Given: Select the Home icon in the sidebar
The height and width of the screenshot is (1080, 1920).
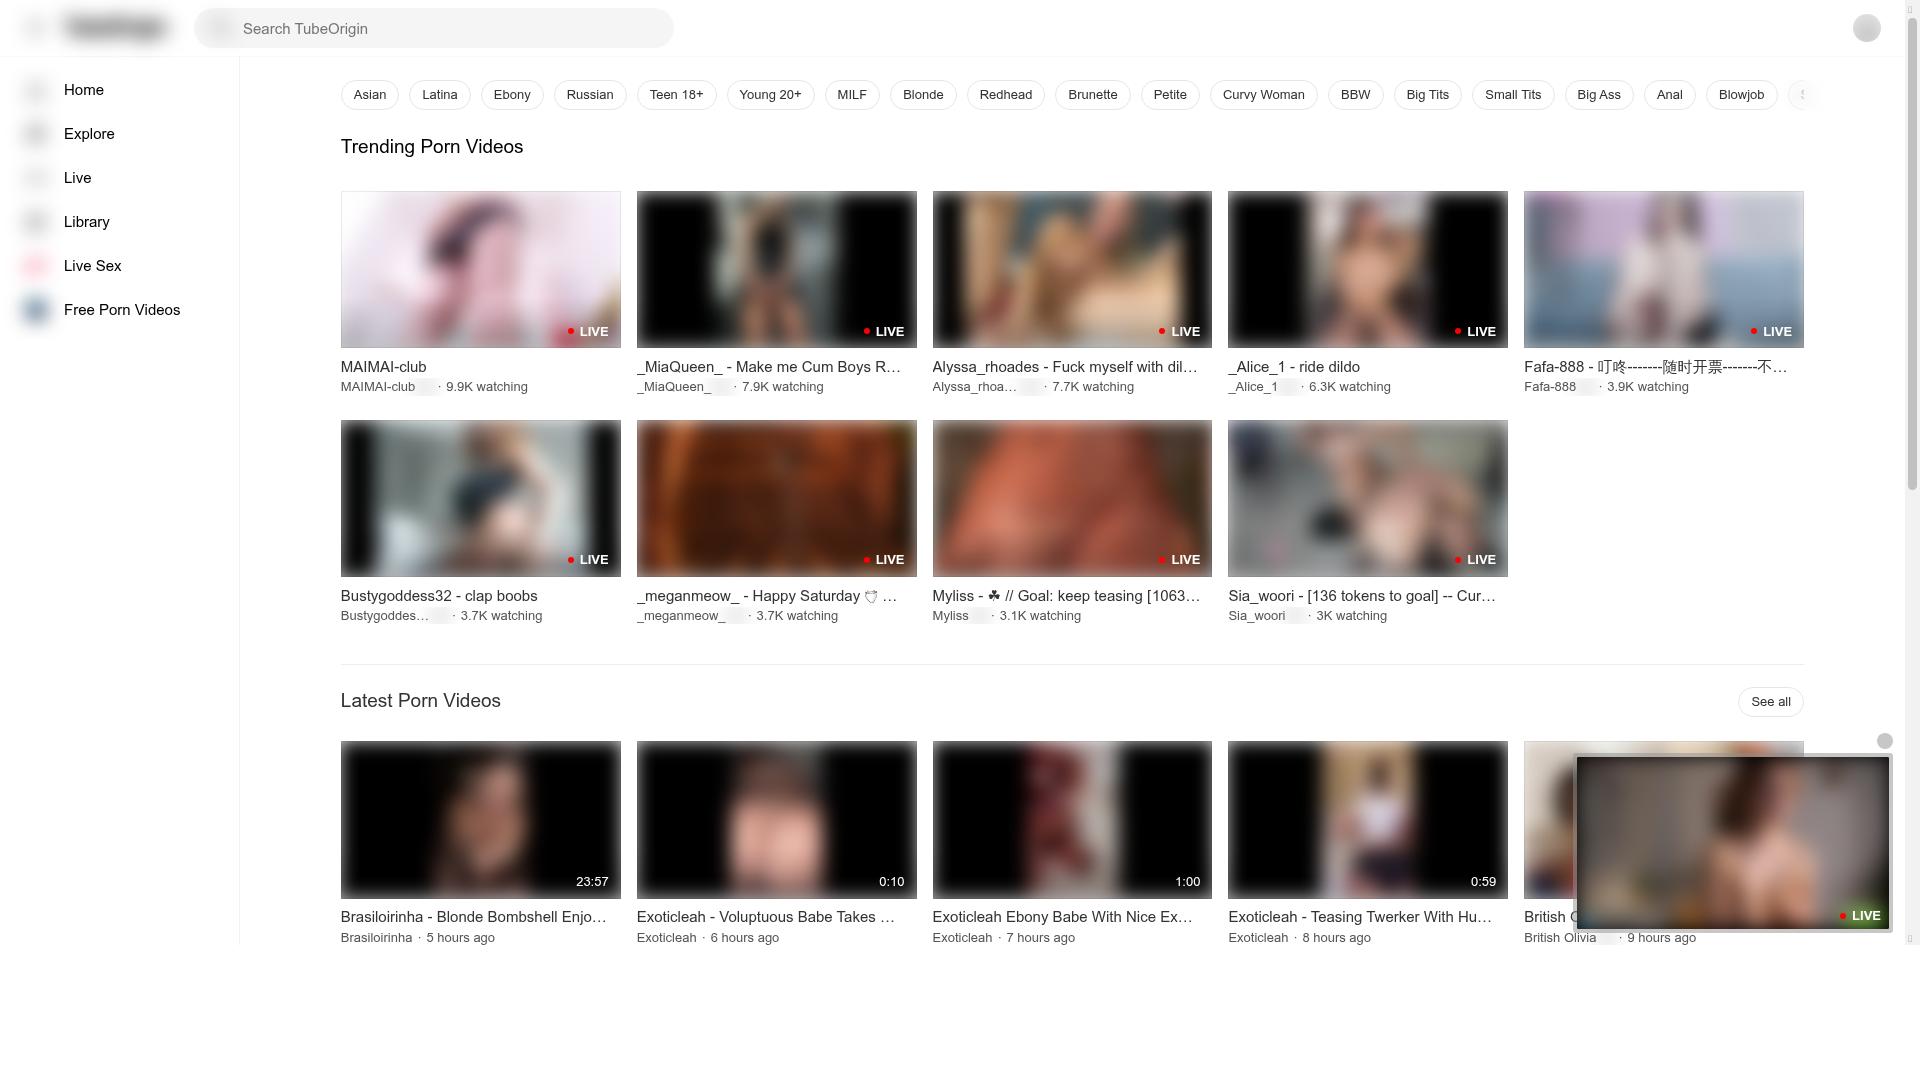Looking at the screenshot, I should click(35, 90).
